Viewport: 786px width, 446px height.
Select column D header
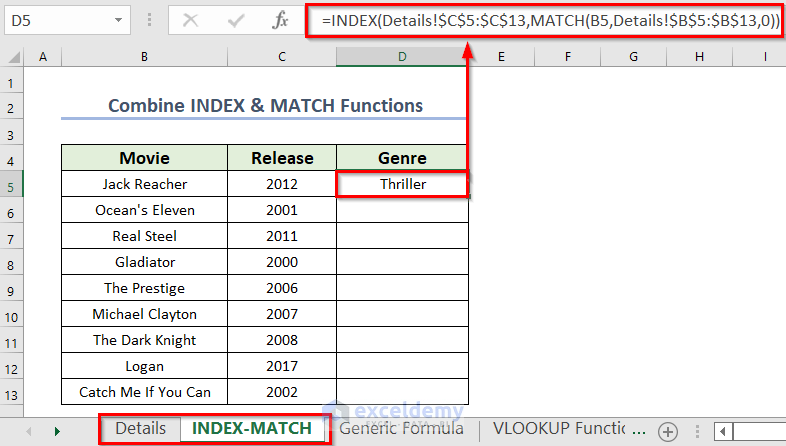tap(402, 59)
